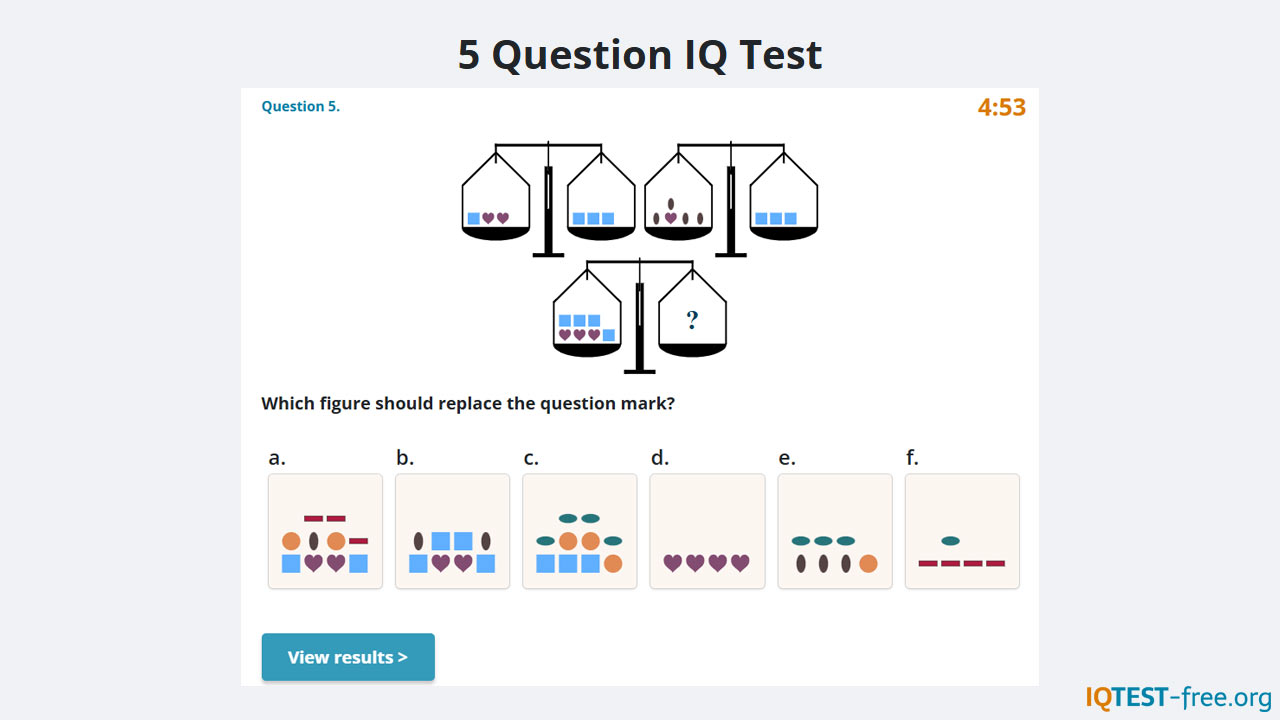Select answer option e
Image resolution: width=1280 pixels, height=720 pixels.
(x=834, y=530)
